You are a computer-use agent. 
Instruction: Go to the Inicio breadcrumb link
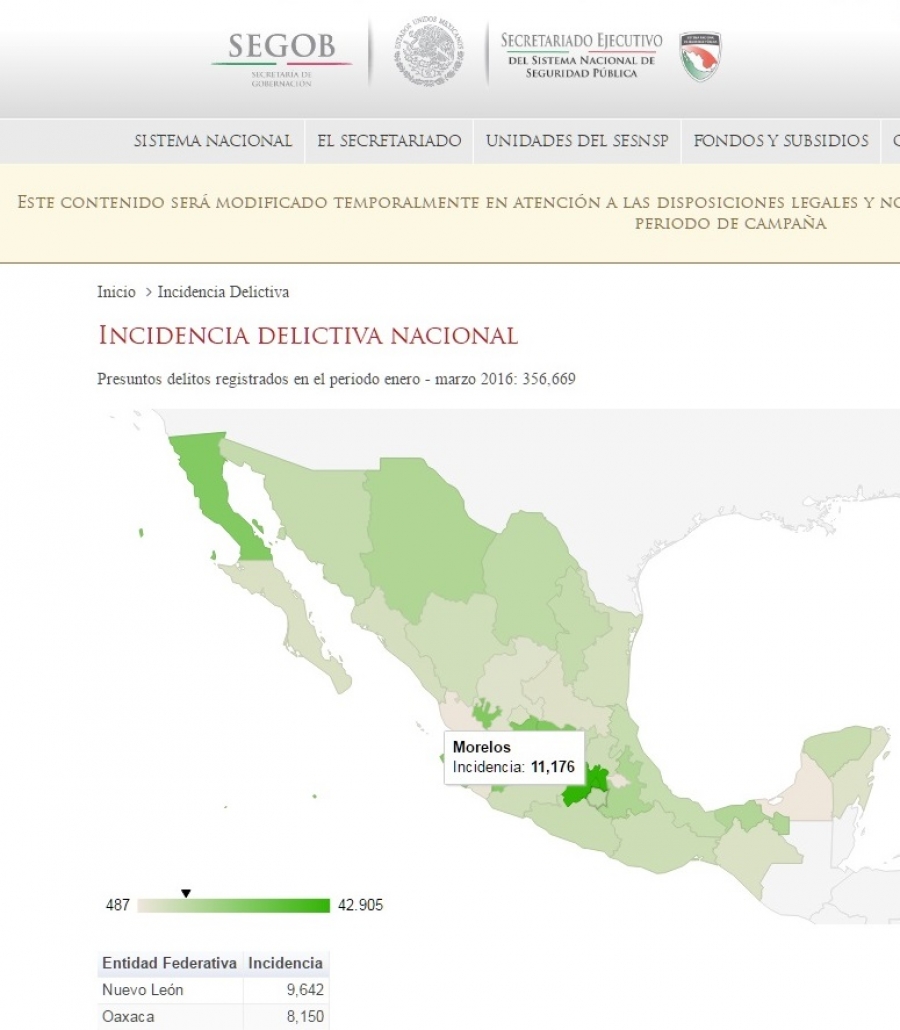[x=116, y=292]
